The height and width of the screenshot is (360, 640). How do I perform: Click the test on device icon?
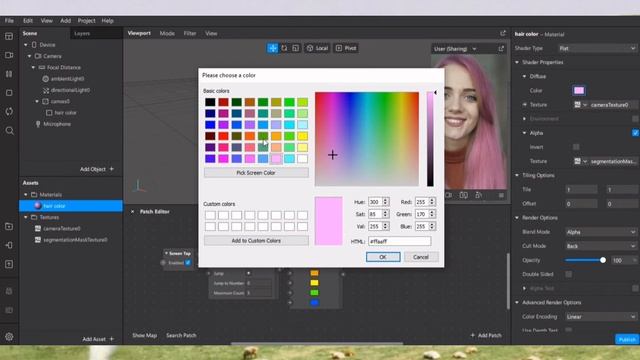click(x=9, y=245)
